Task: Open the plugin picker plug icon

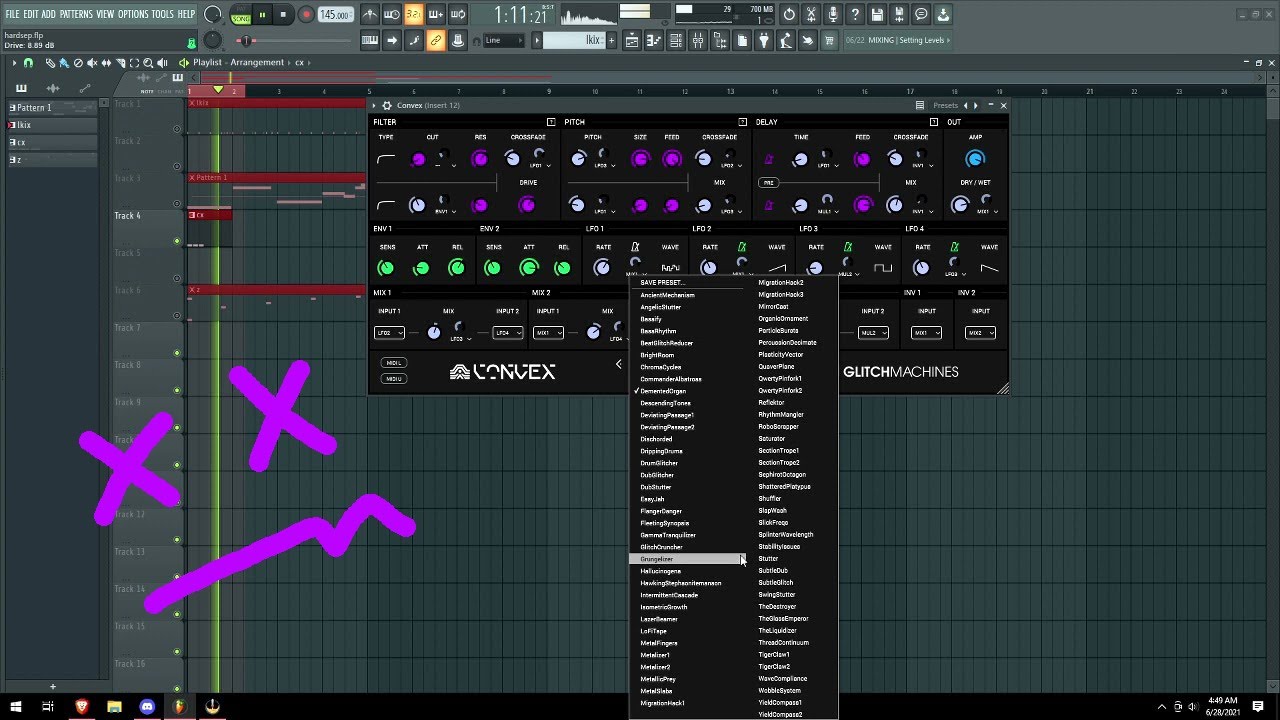Action: [x=763, y=40]
